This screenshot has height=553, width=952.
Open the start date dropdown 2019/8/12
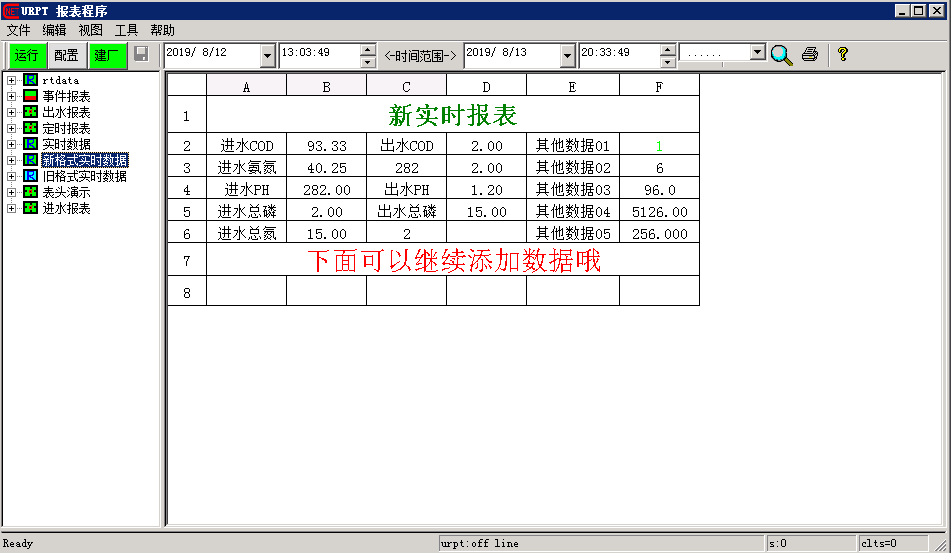(x=267, y=55)
